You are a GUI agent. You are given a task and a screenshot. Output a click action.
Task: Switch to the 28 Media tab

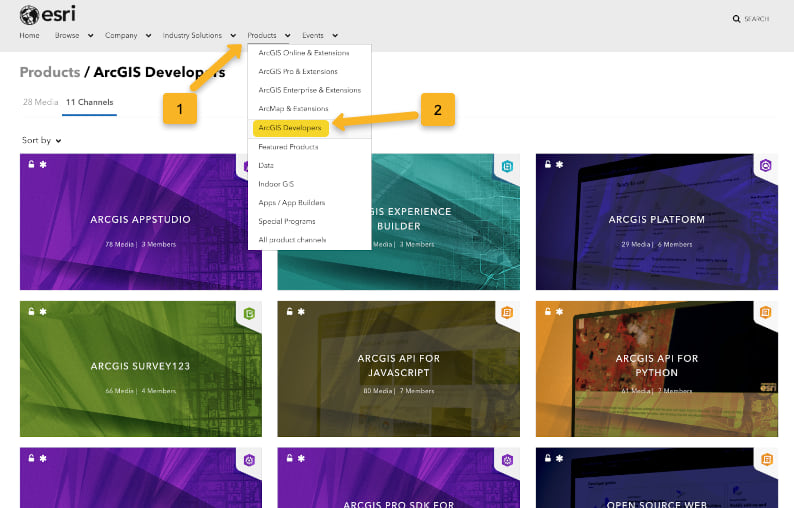tap(41, 102)
